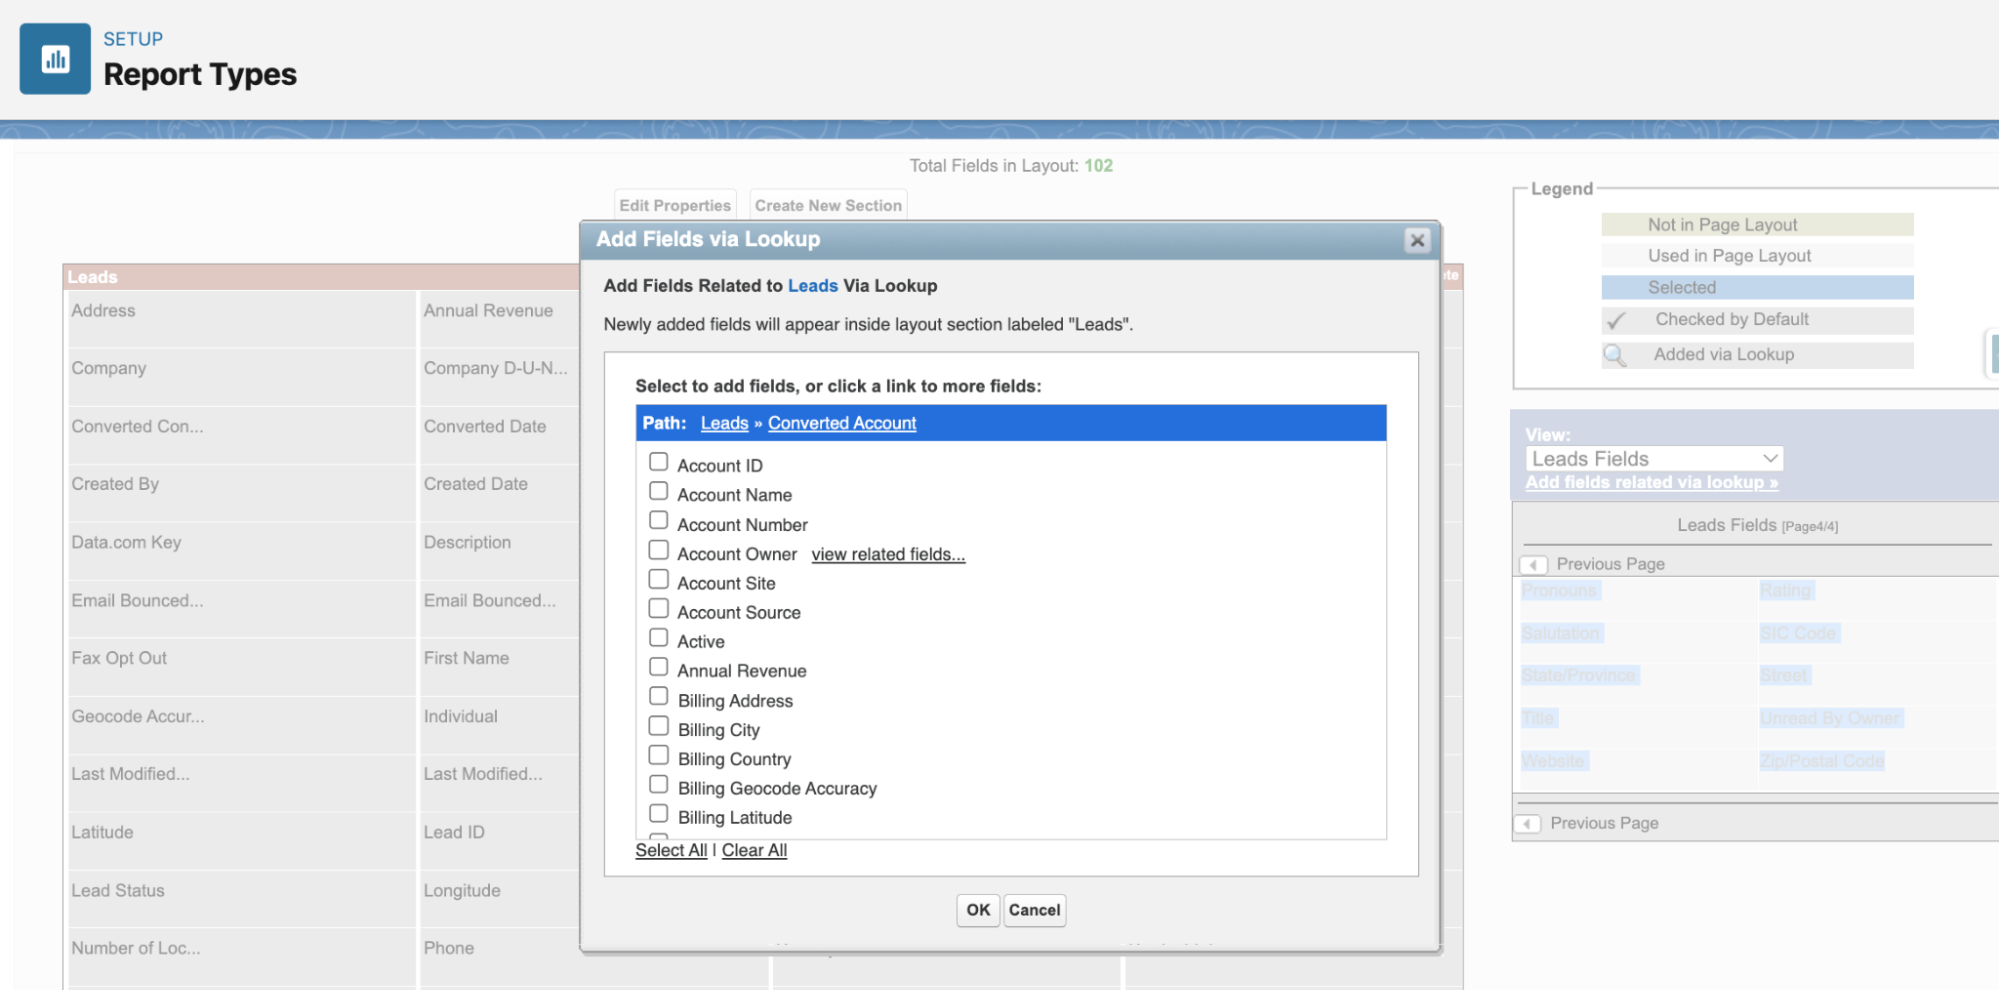Click the Previous Page arrow icon above Pronouns

(1533, 565)
